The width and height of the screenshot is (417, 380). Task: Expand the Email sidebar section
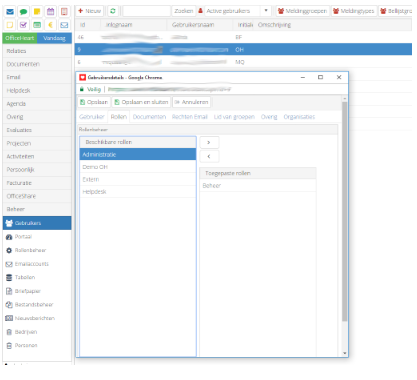[37, 77]
